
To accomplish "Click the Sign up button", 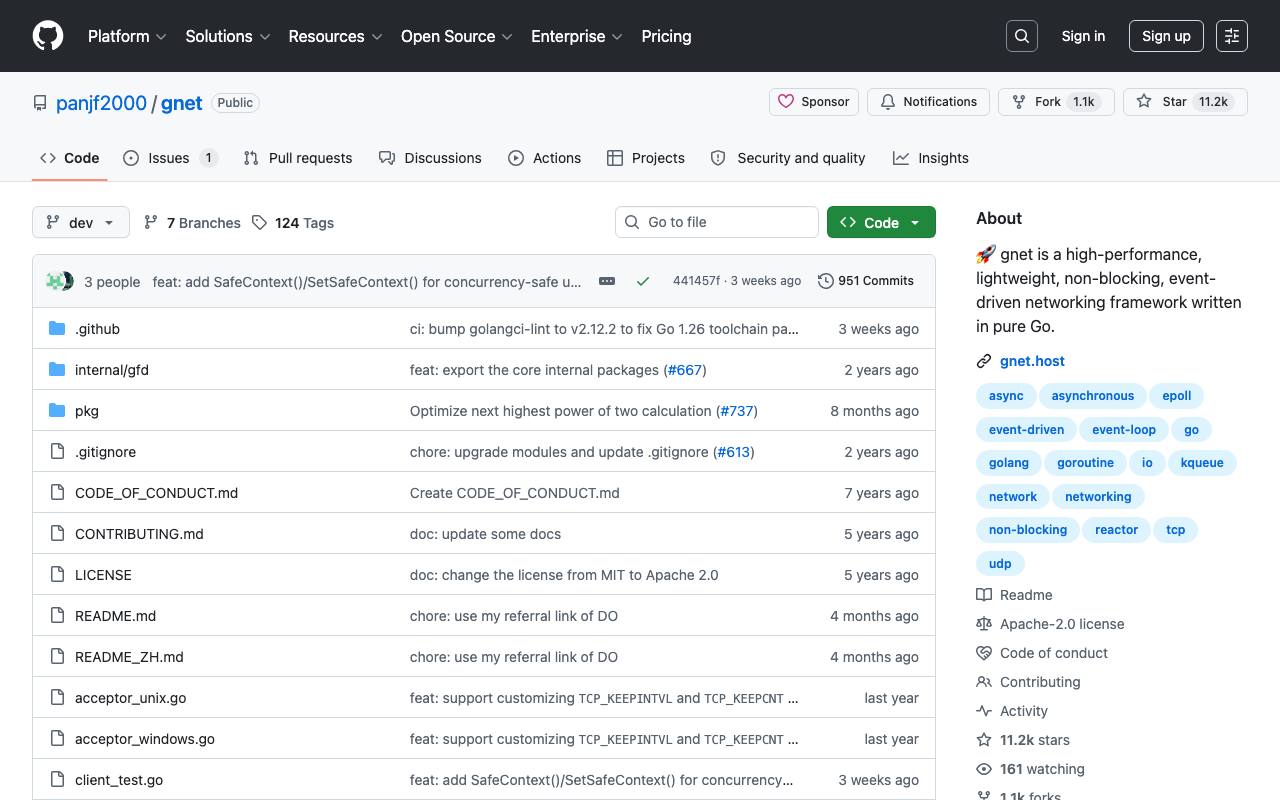I will tap(1166, 36).
